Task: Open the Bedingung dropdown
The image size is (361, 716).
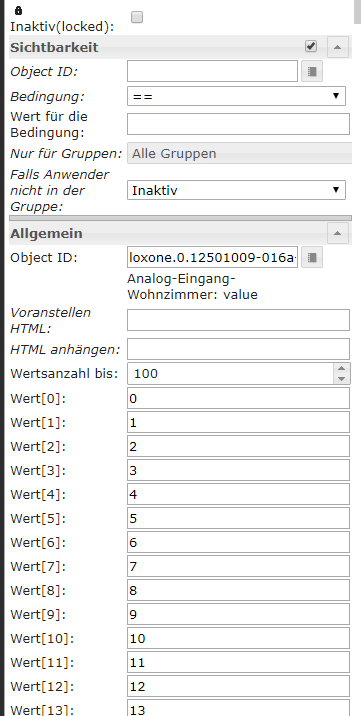Action: (x=236, y=96)
